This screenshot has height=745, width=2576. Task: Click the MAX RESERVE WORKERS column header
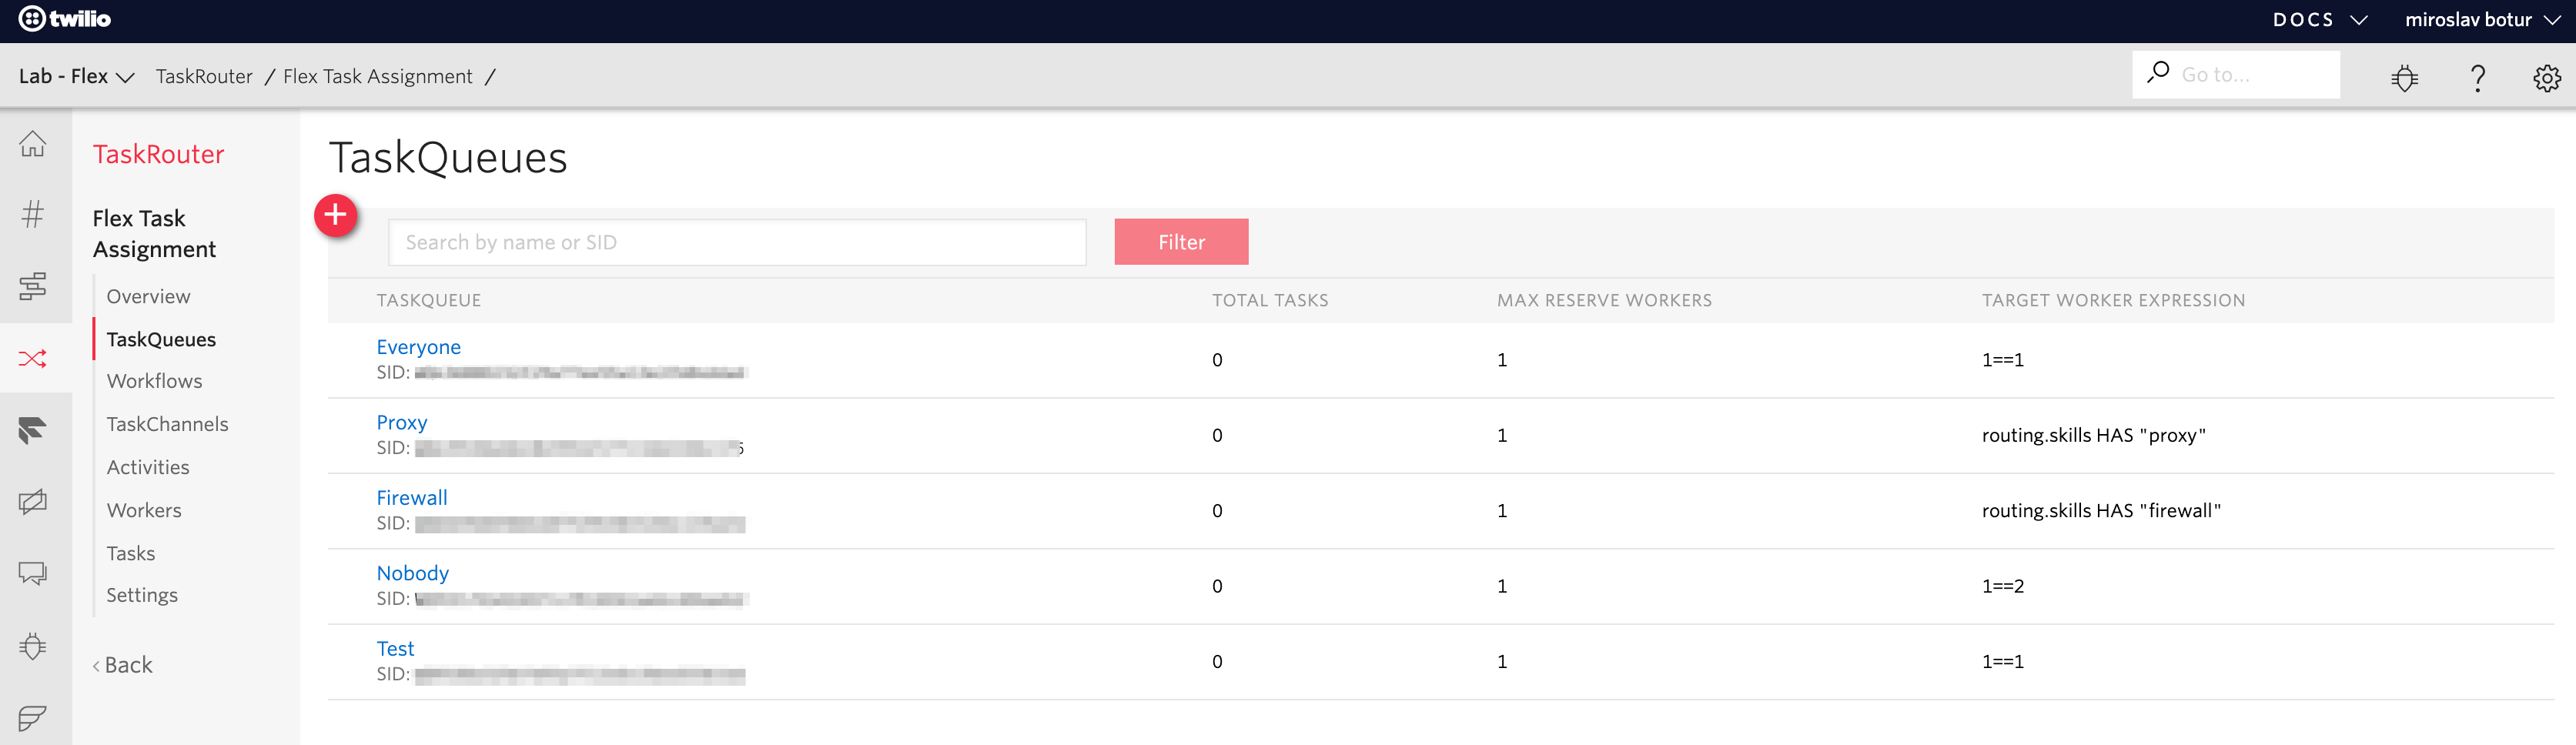(x=1604, y=300)
